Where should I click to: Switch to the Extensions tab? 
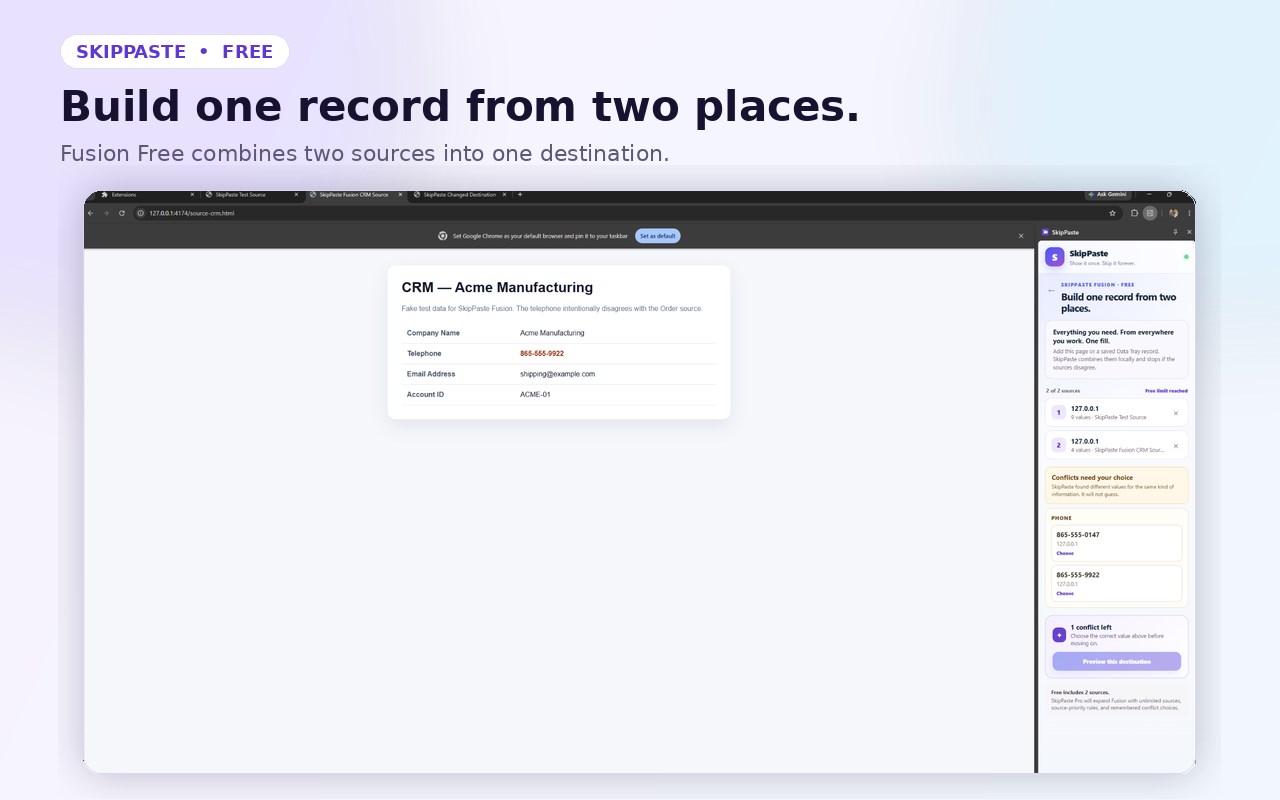click(148, 195)
